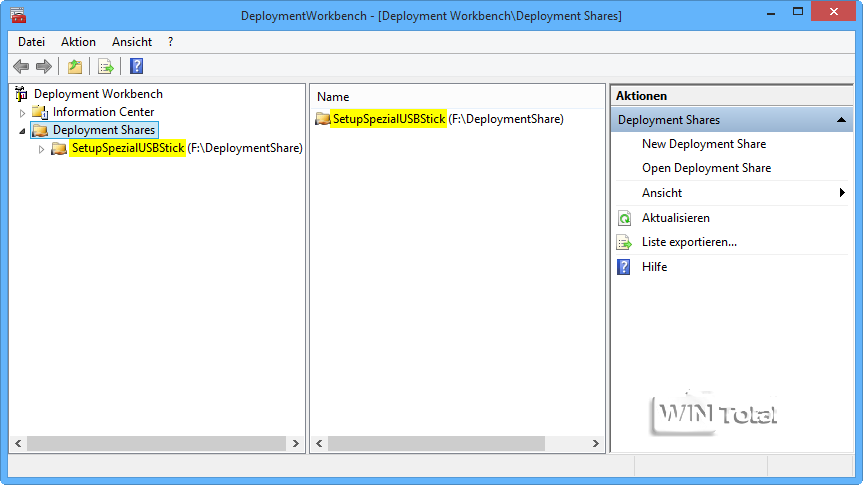Expand the Information Center node
This screenshot has height=485, width=863.
pos(23,113)
